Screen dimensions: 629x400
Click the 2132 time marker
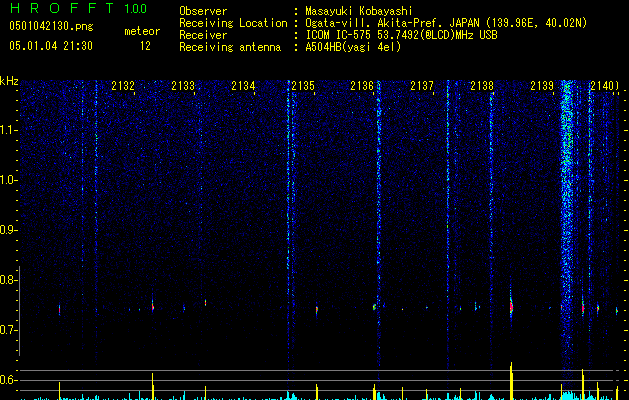(x=123, y=86)
